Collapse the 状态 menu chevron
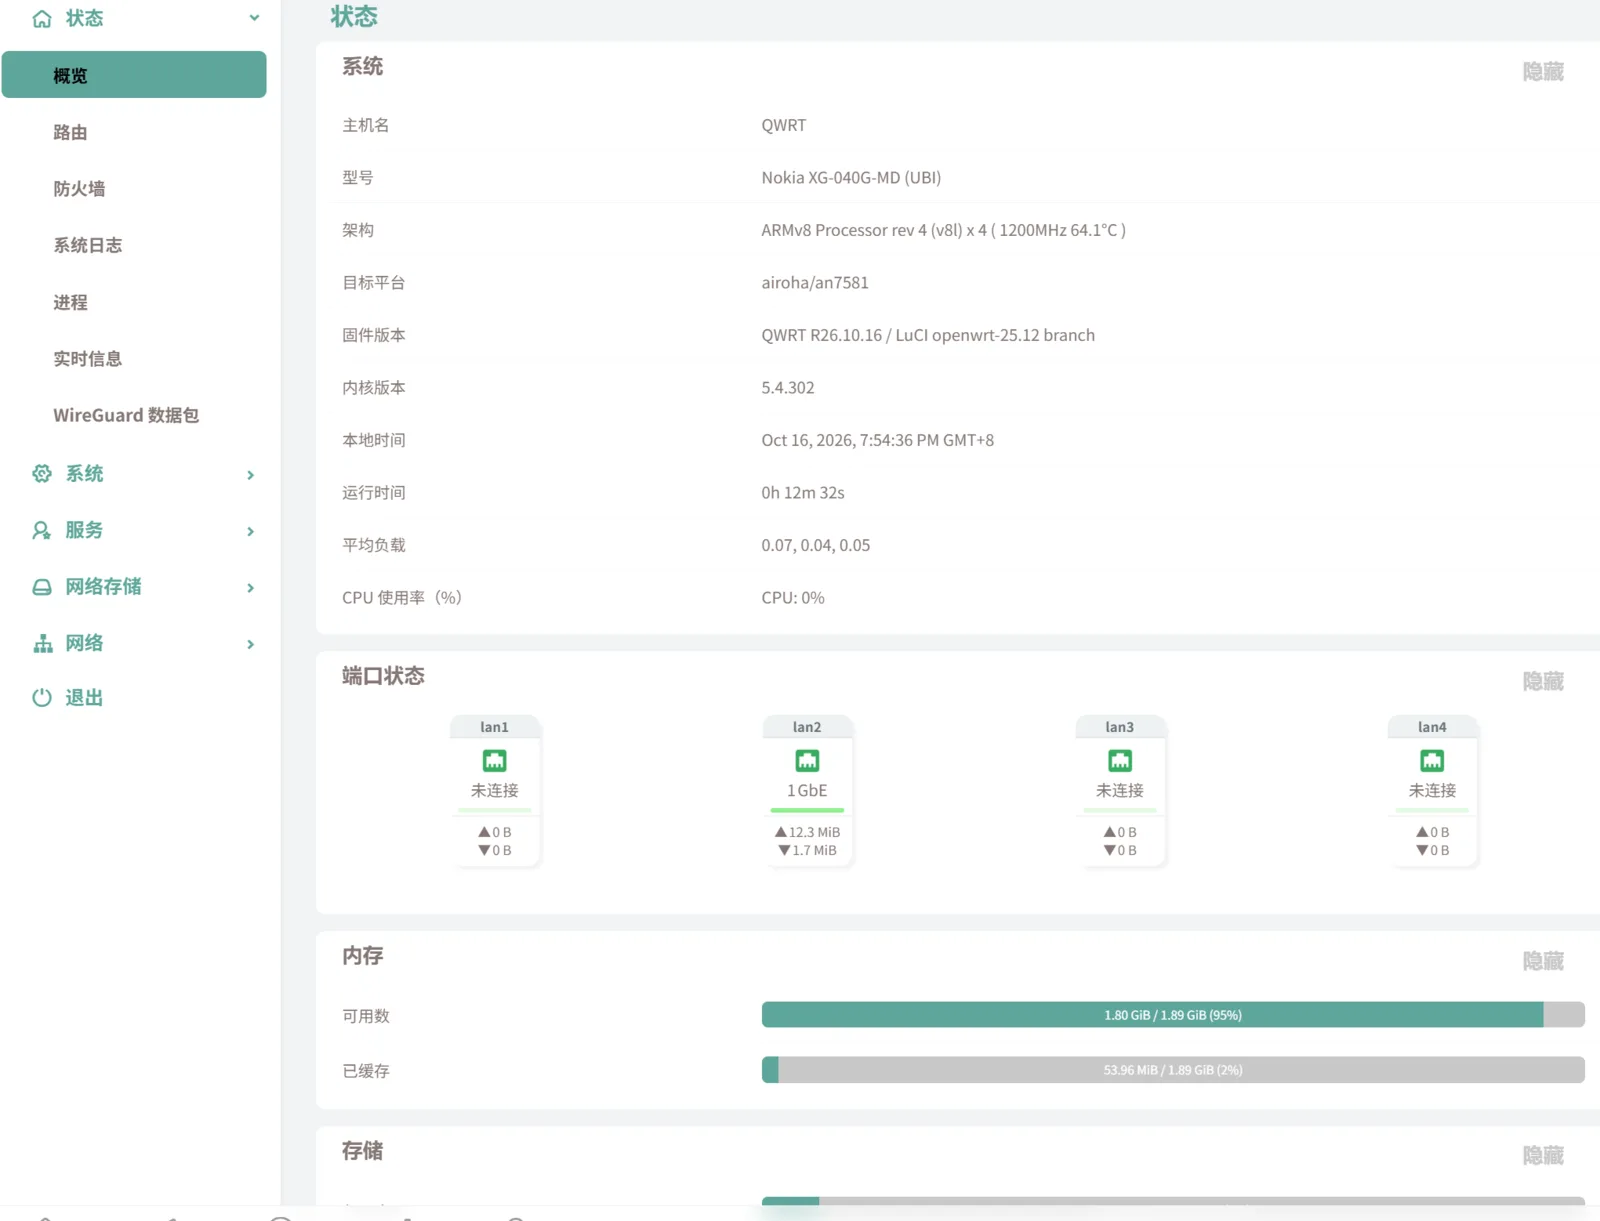1600x1221 pixels. 254,18
